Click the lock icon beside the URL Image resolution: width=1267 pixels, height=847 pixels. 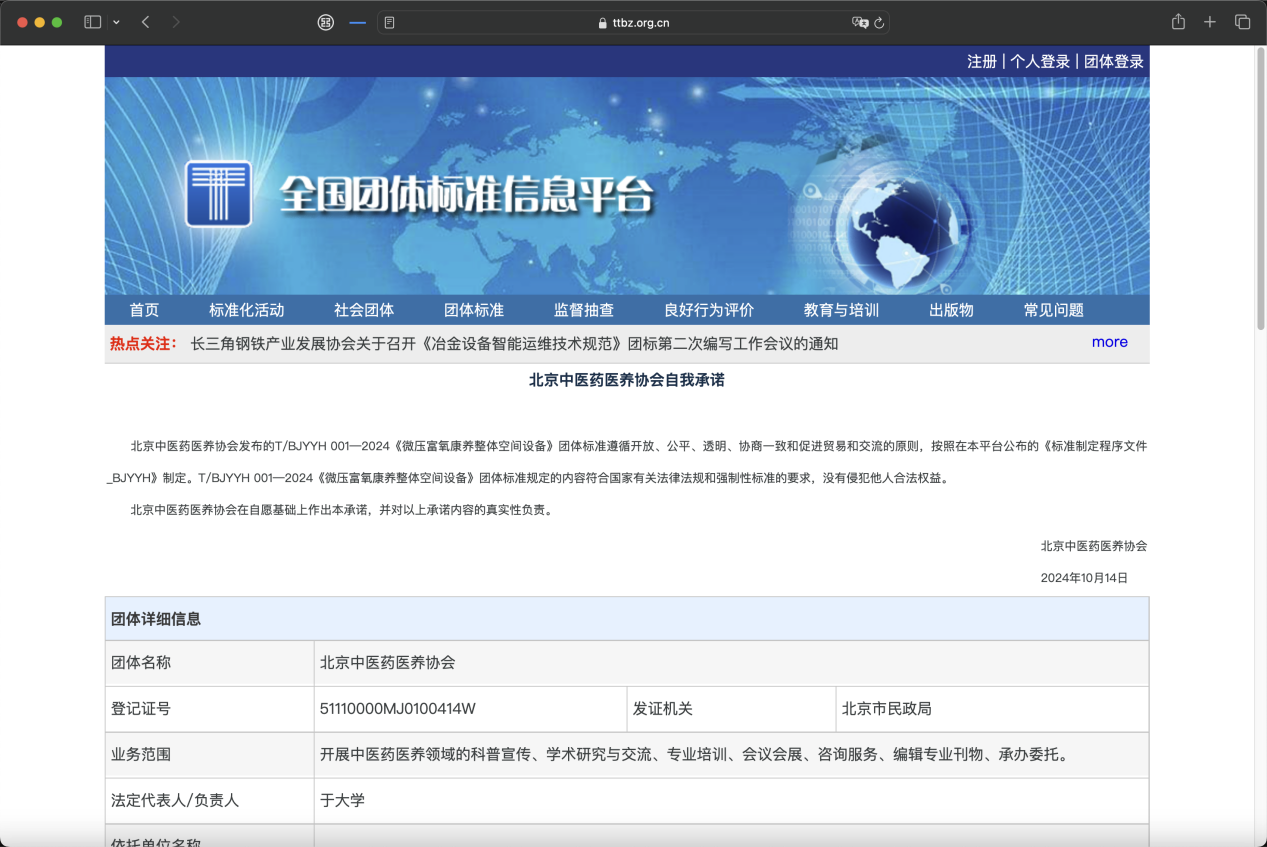602,23
